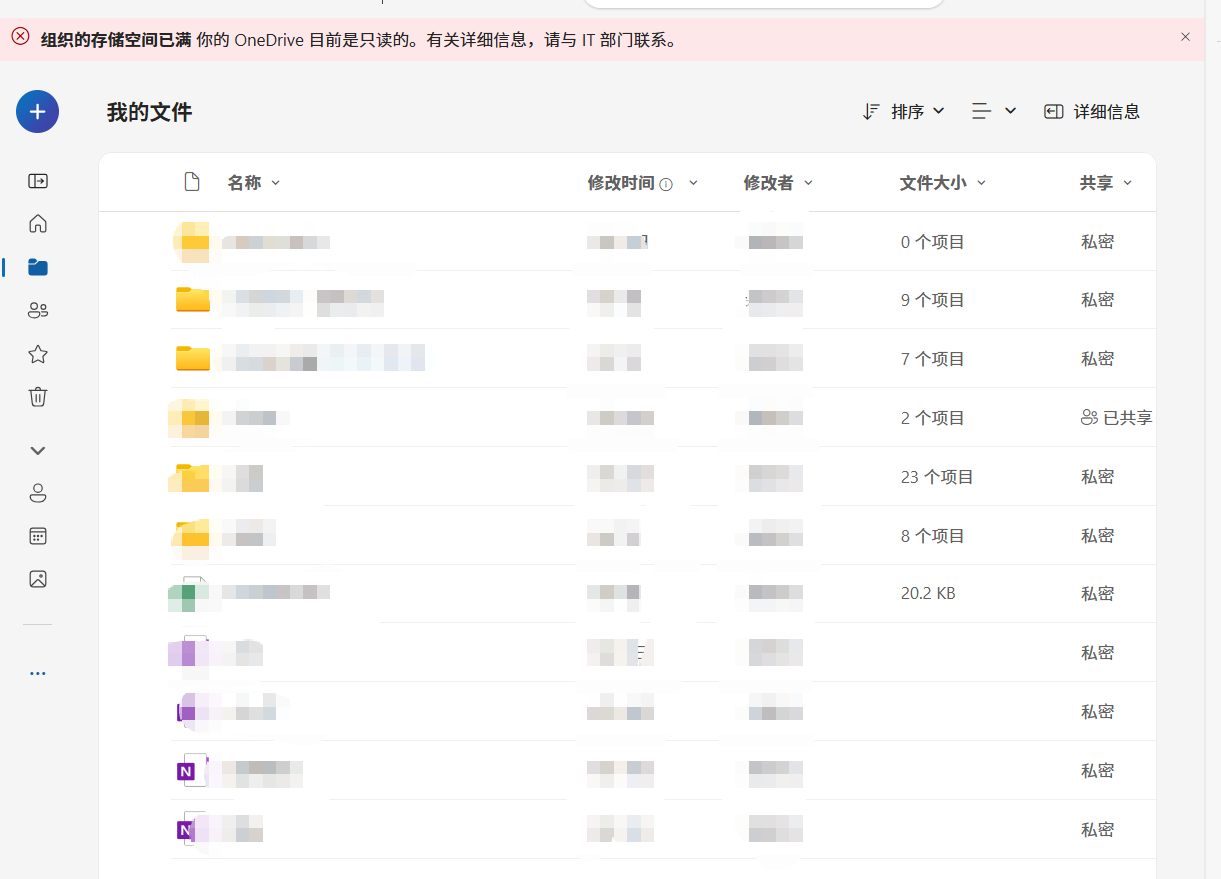Click 私密 in the 0 个项目 row

pos(1097,242)
